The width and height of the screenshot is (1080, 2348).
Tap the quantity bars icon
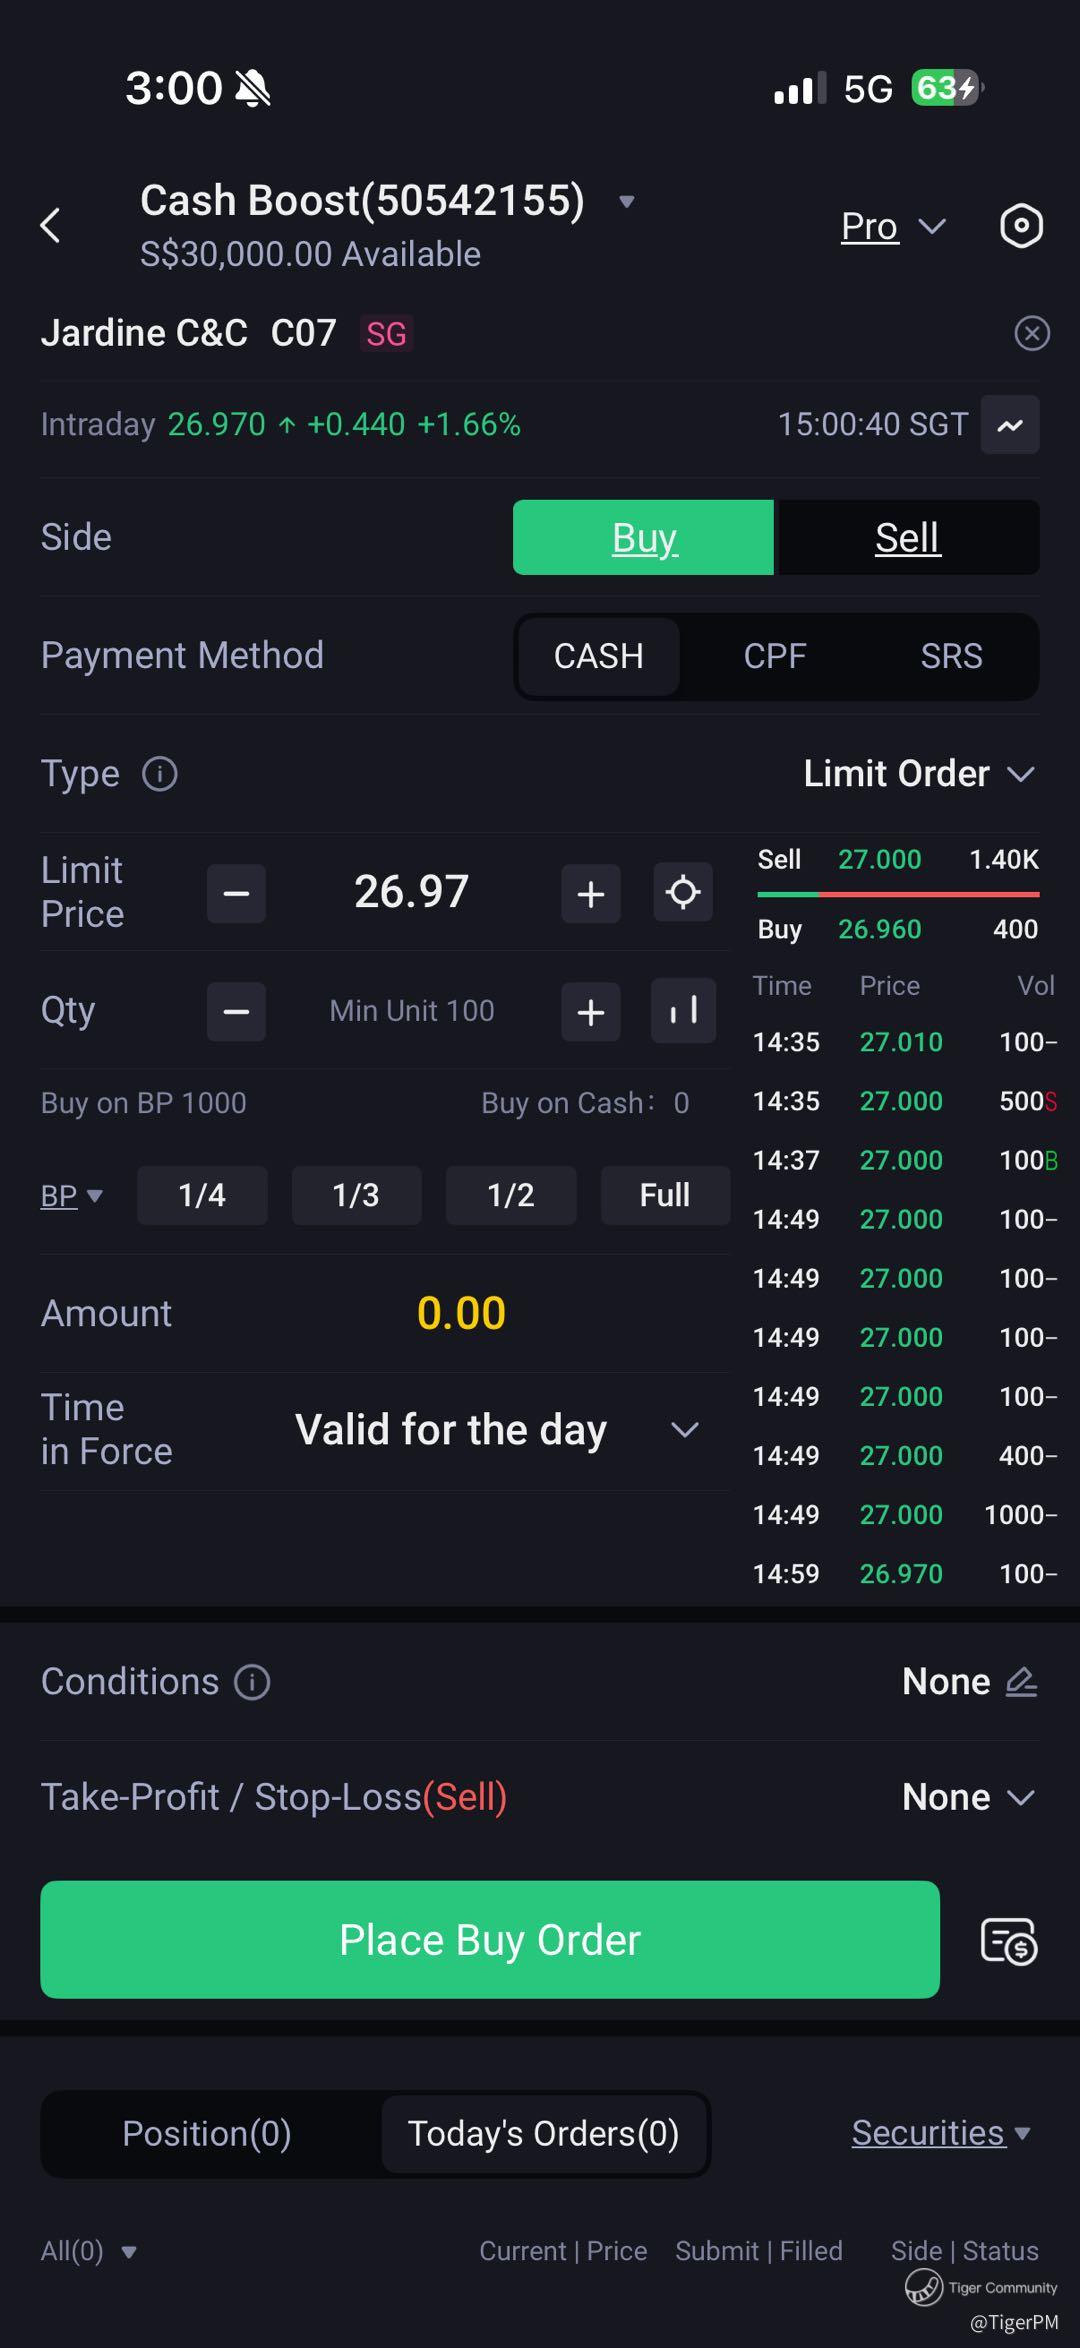tap(683, 1011)
